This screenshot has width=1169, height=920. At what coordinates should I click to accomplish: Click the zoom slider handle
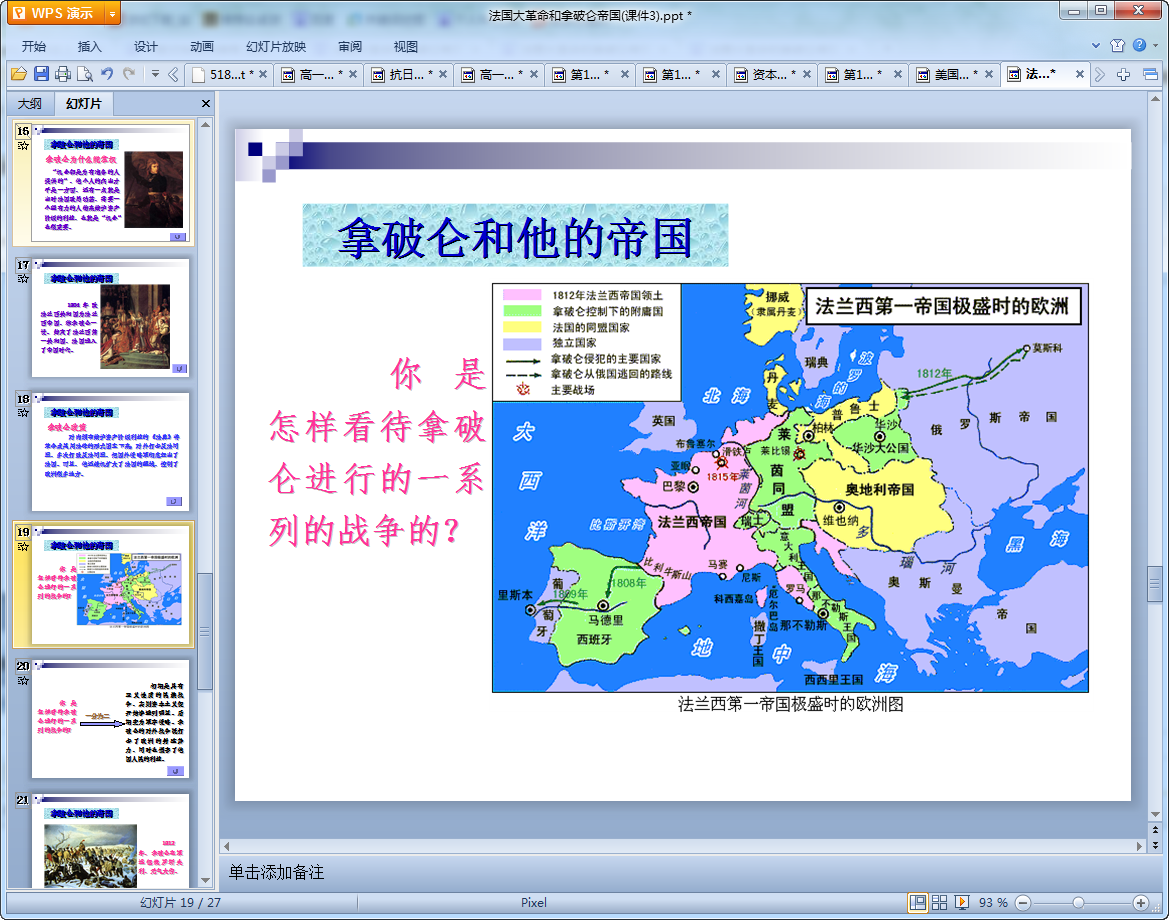1078,902
